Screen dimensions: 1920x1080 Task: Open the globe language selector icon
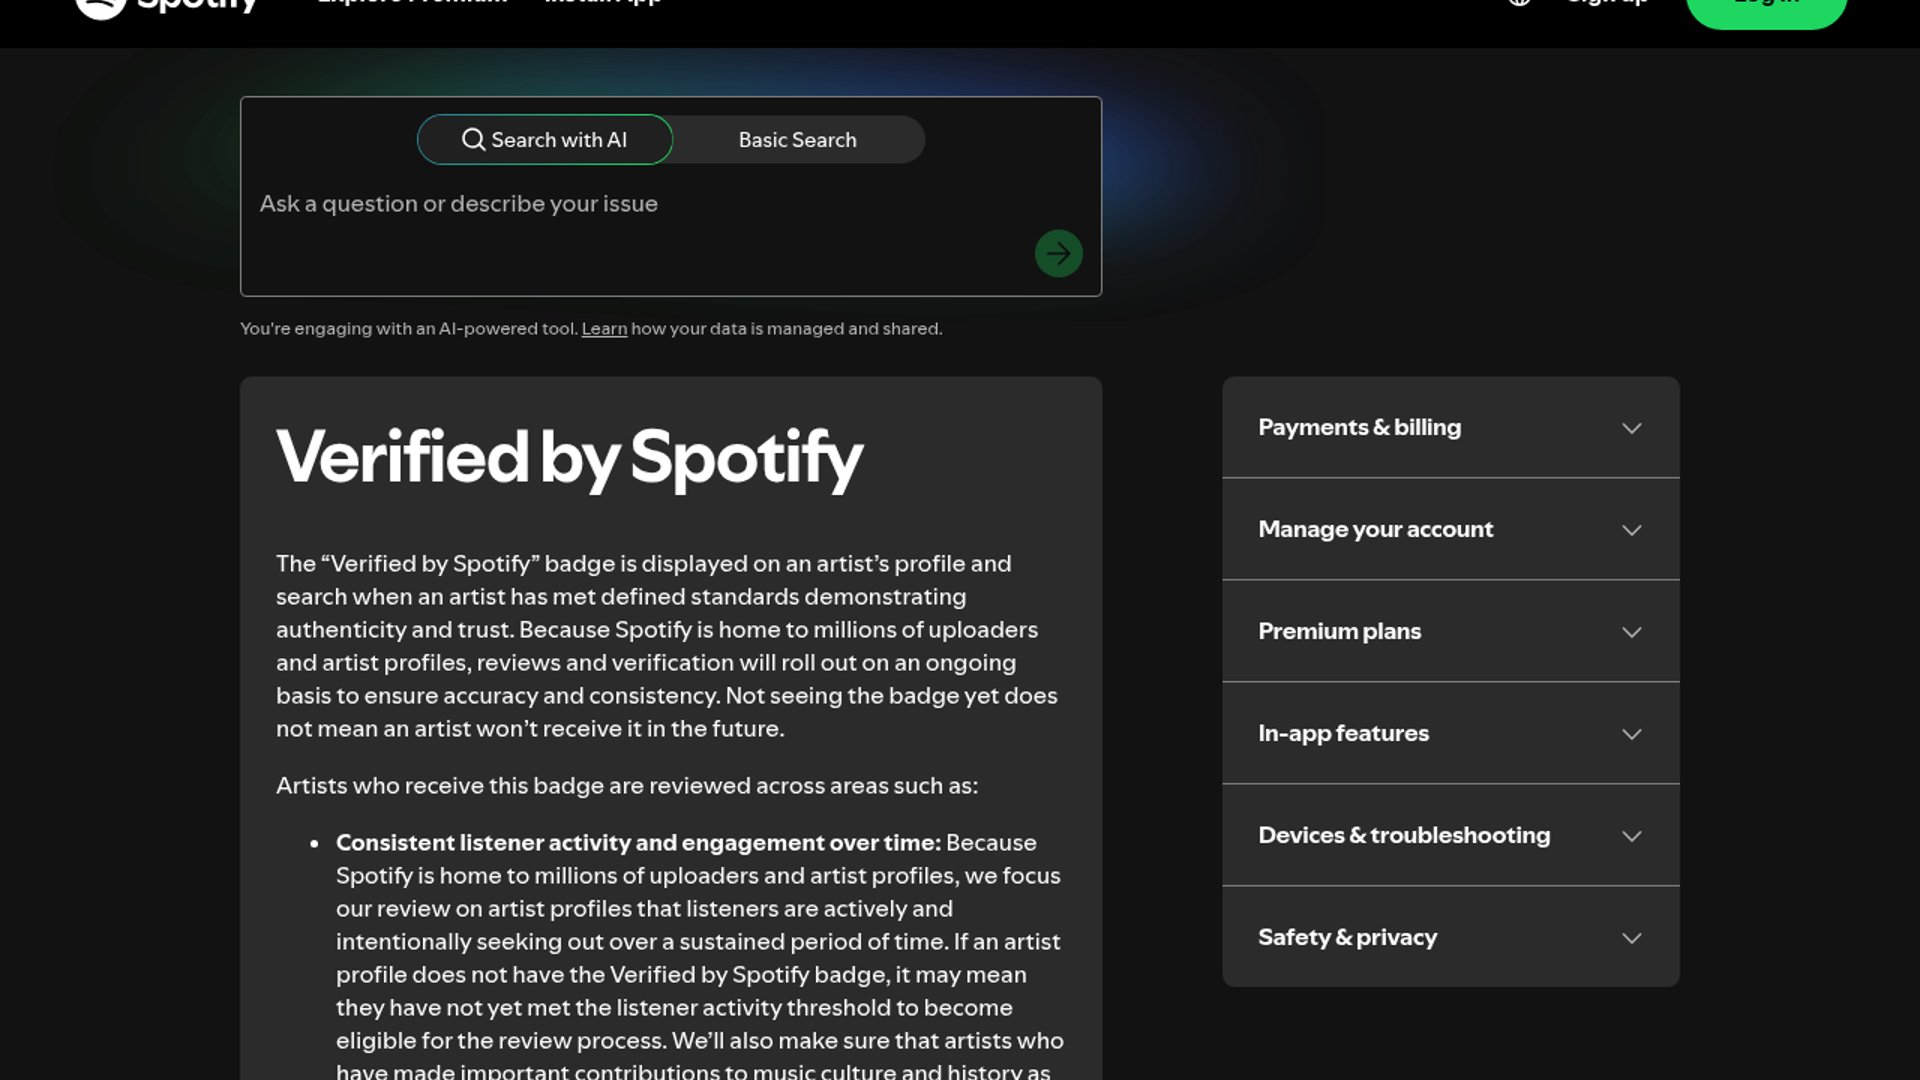pyautogui.click(x=1519, y=3)
